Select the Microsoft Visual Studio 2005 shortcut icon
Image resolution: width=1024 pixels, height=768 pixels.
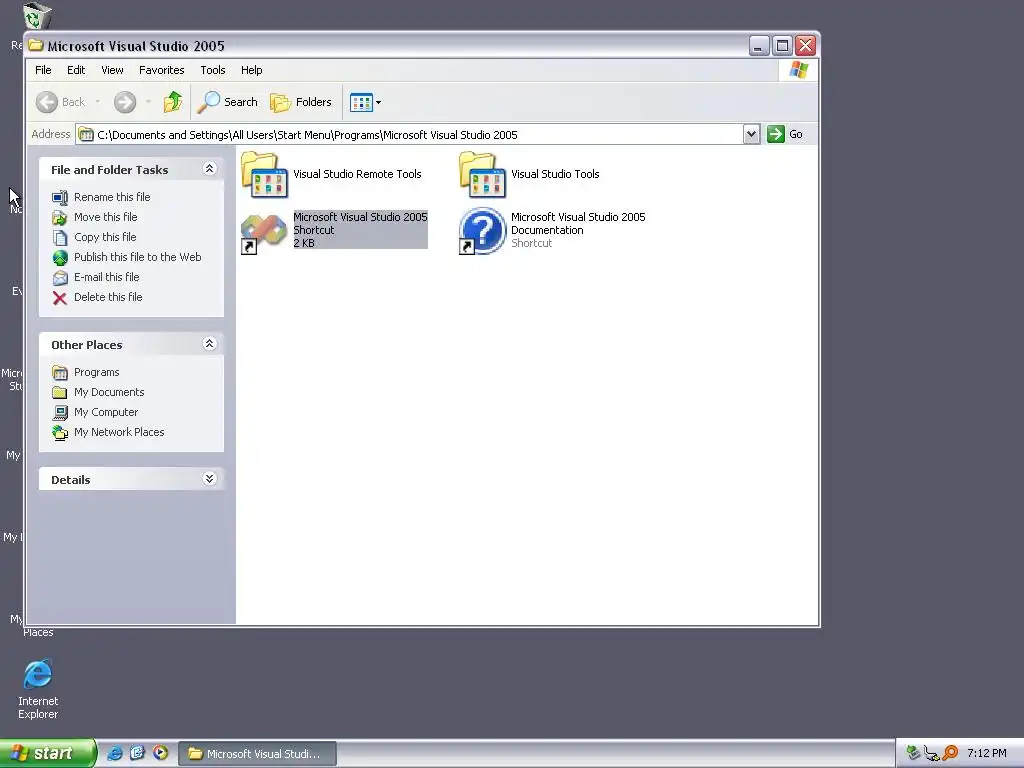point(264,231)
